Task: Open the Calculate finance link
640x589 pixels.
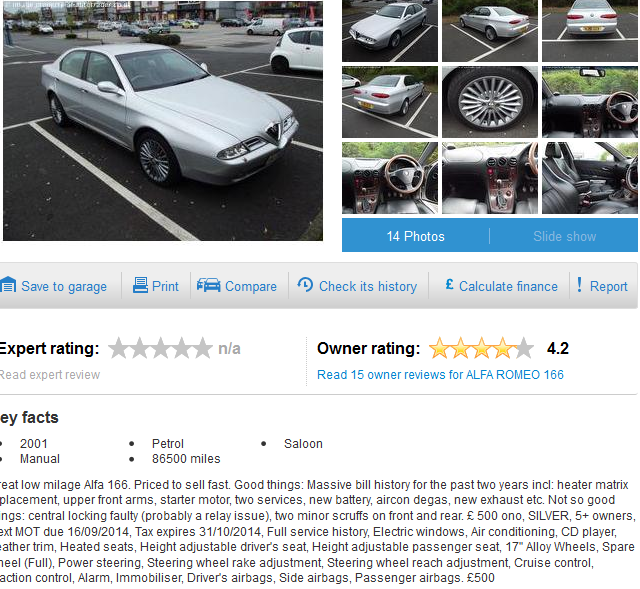Action: (508, 287)
